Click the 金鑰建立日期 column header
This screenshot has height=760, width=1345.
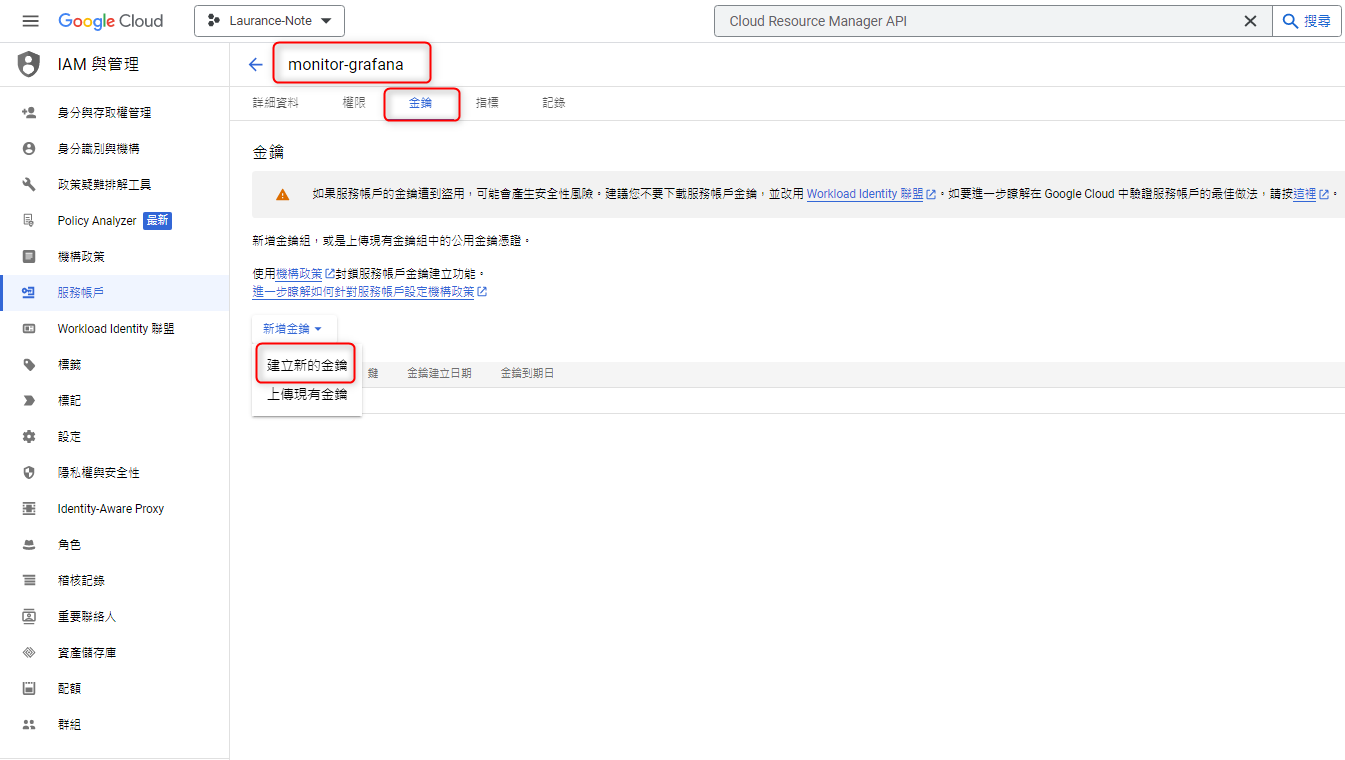(x=439, y=373)
